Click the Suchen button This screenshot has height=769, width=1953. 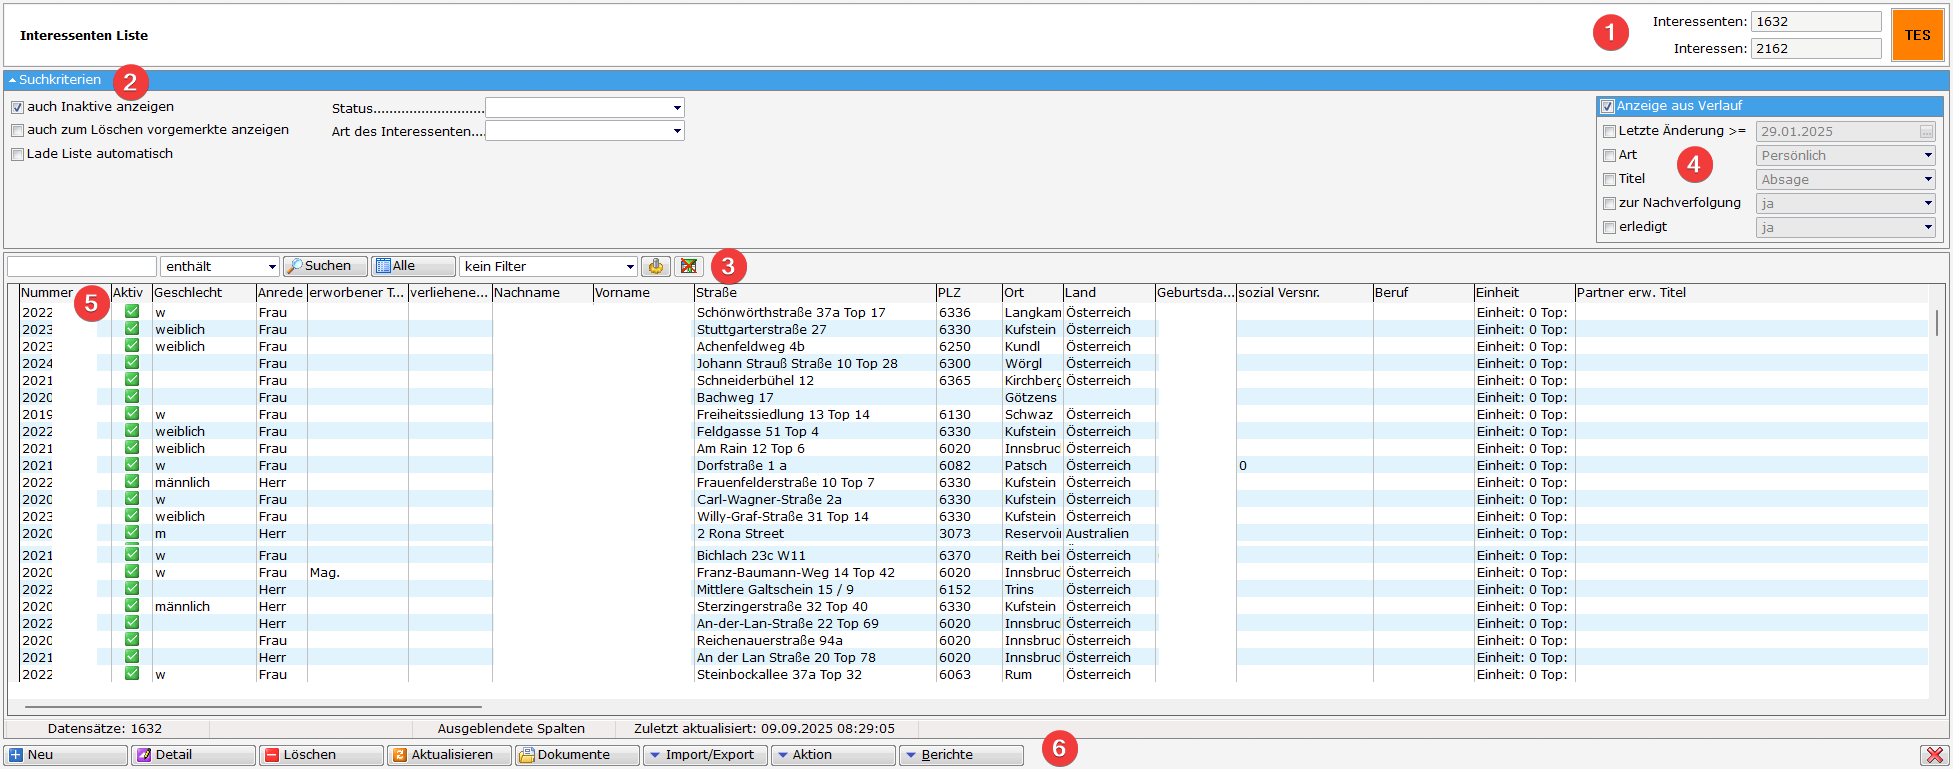[x=325, y=266]
